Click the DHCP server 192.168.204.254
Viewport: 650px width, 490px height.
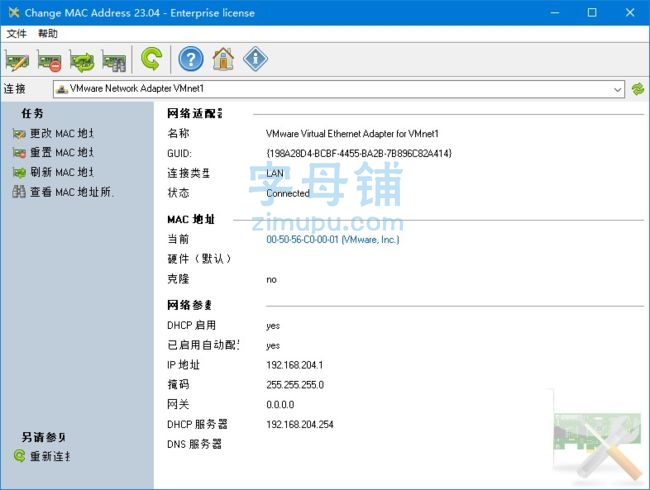[x=300, y=425]
